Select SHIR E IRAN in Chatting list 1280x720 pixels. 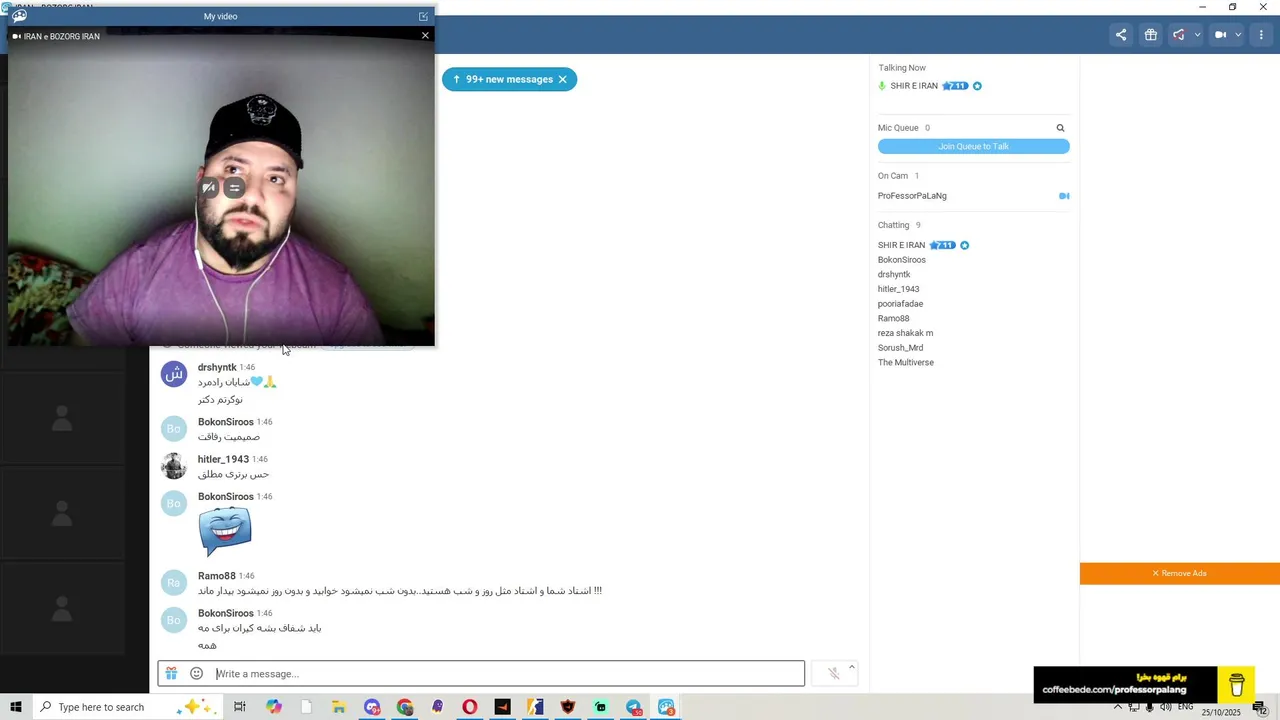click(x=902, y=245)
